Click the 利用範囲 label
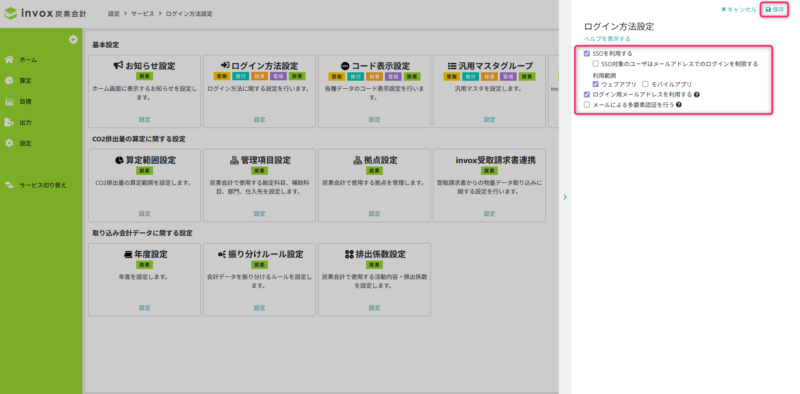 (x=604, y=75)
